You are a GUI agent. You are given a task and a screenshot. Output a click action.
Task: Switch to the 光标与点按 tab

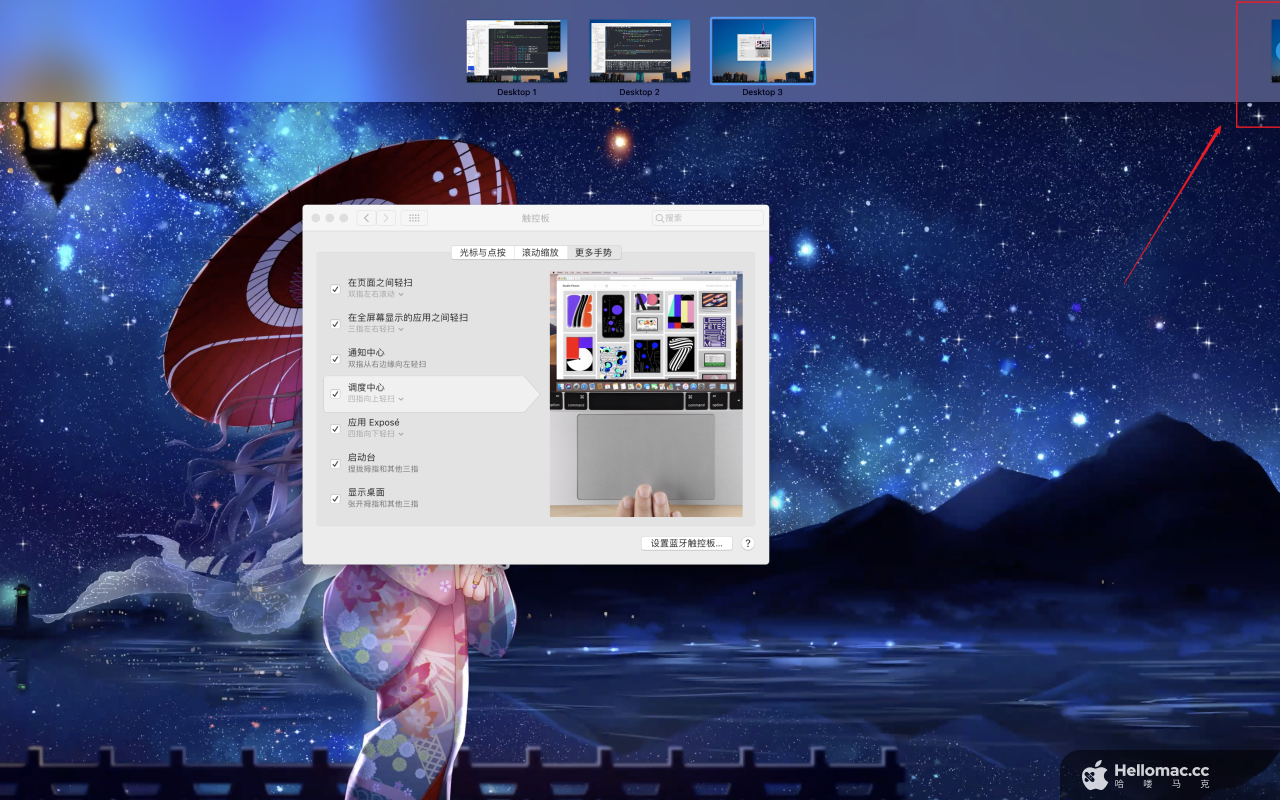pos(482,253)
